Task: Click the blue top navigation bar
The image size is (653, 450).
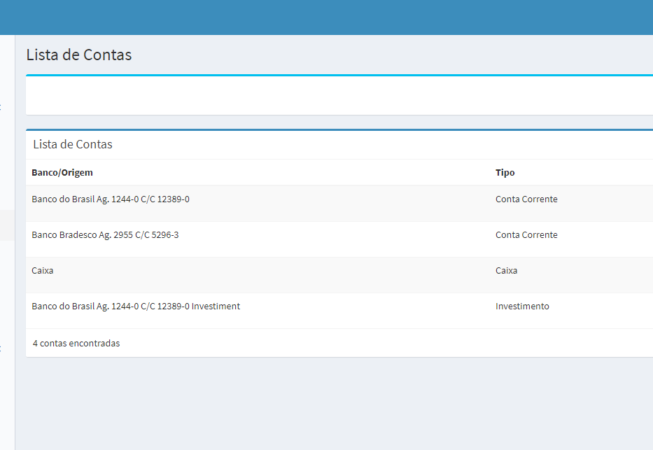Action: click(326, 17)
